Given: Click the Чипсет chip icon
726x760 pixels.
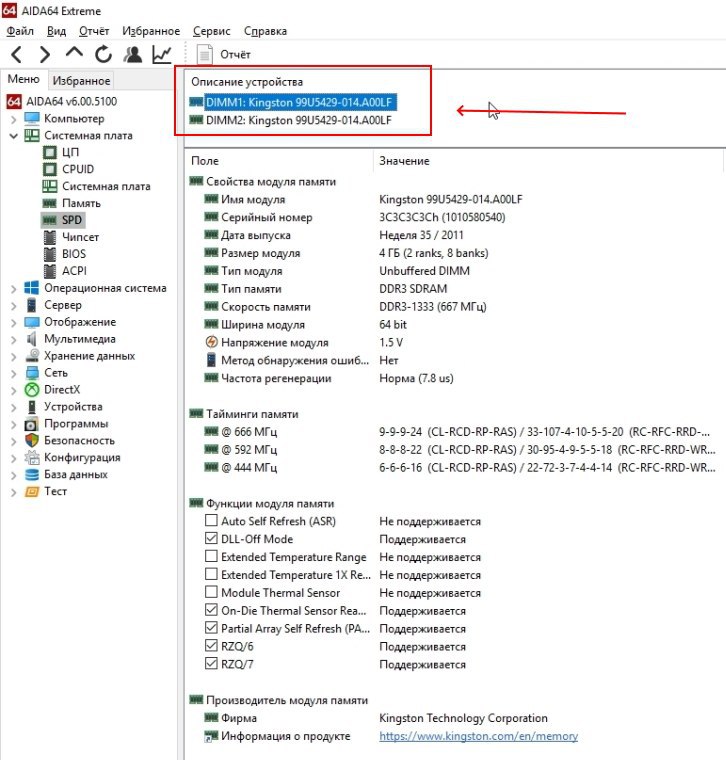Looking at the screenshot, I should 49,237.
